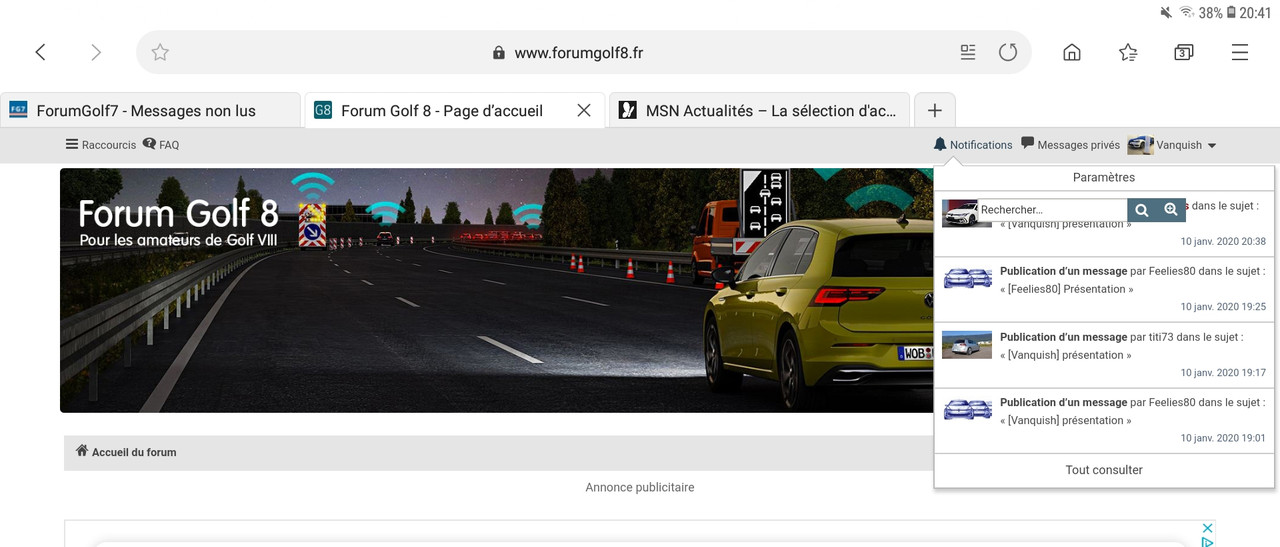Image resolution: width=1280 pixels, height=547 pixels.
Task: Open notification from Feelies80 dated 19:01
Action: click(1104, 421)
